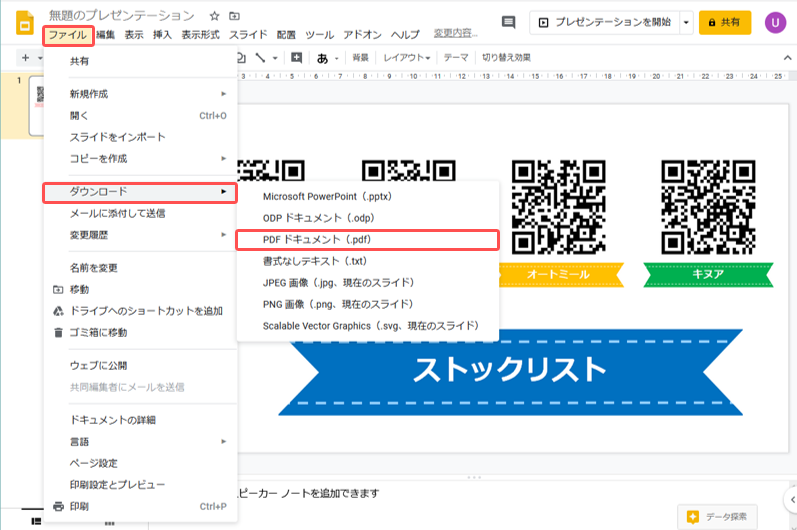
Task: Click the printer icon next to 印刷
Action: [58, 507]
